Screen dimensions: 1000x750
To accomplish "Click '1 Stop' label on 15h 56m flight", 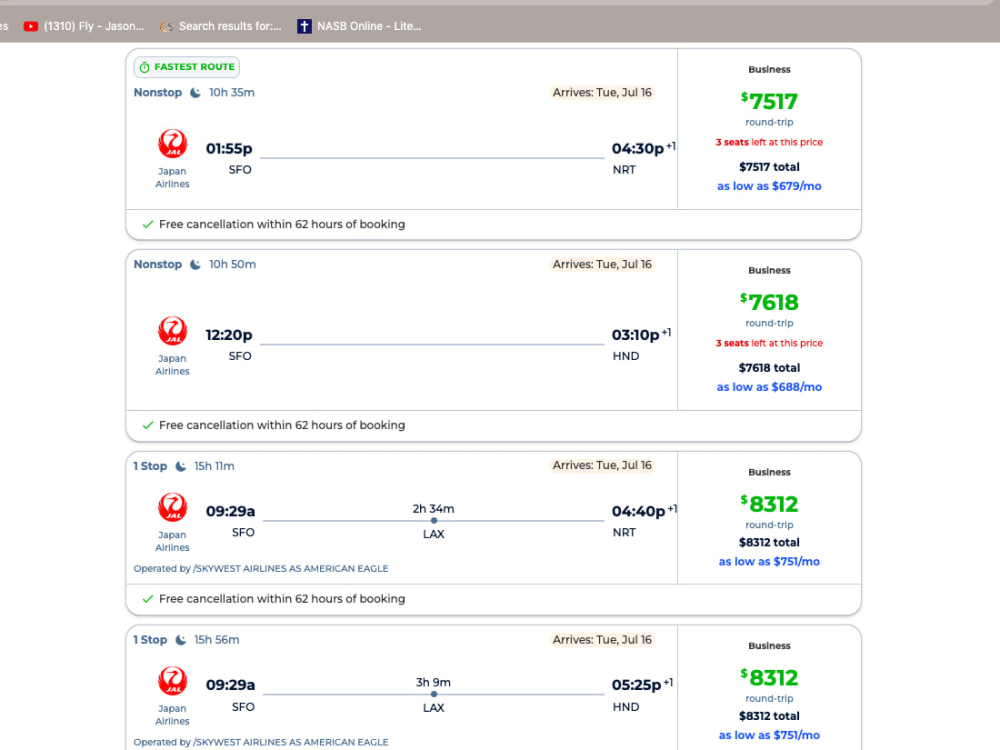I will [x=150, y=640].
